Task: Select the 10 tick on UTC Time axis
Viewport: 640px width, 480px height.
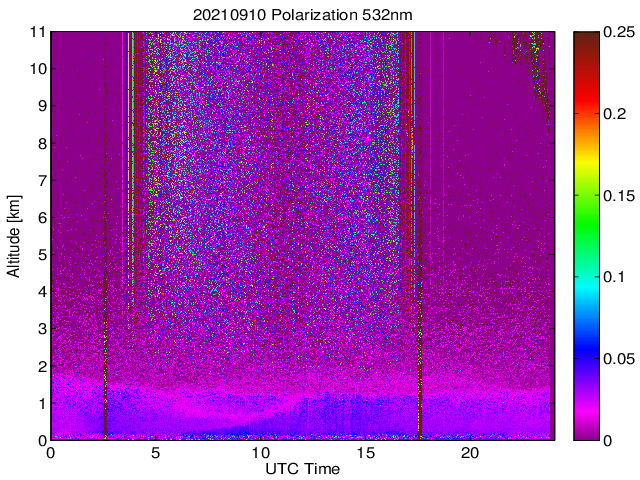Action: click(x=260, y=453)
